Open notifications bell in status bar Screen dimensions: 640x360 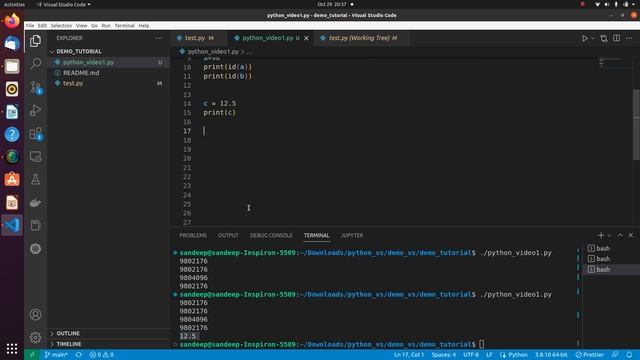pyautogui.click(x=629, y=355)
